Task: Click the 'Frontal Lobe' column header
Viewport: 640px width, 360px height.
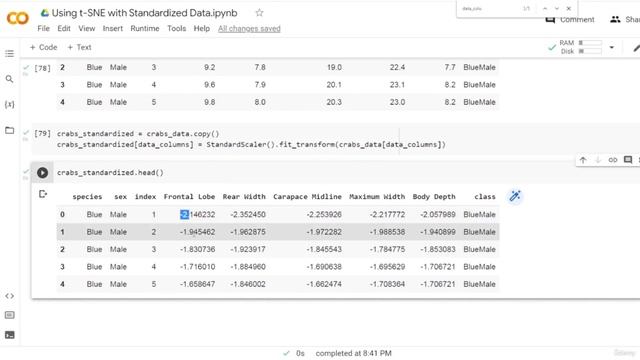Action: tap(189, 197)
